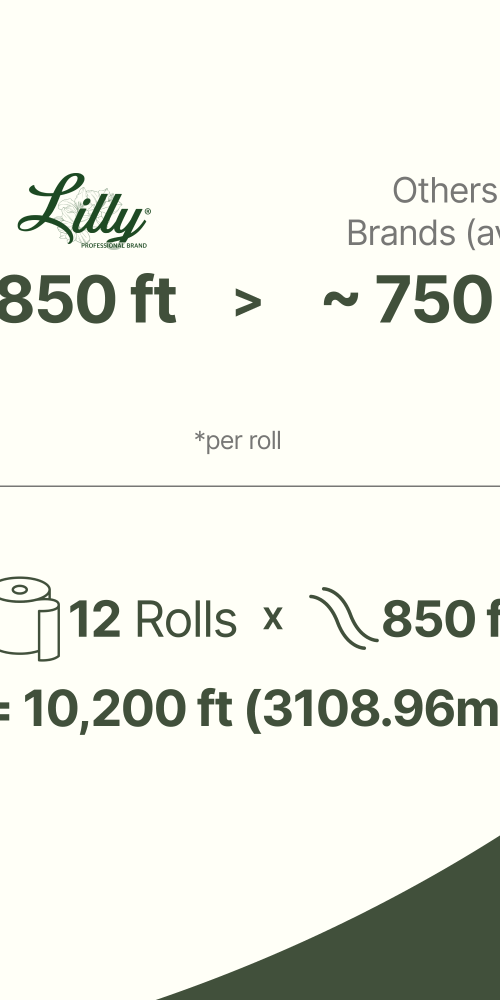Click the 12 Rolls label

[152, 619]
